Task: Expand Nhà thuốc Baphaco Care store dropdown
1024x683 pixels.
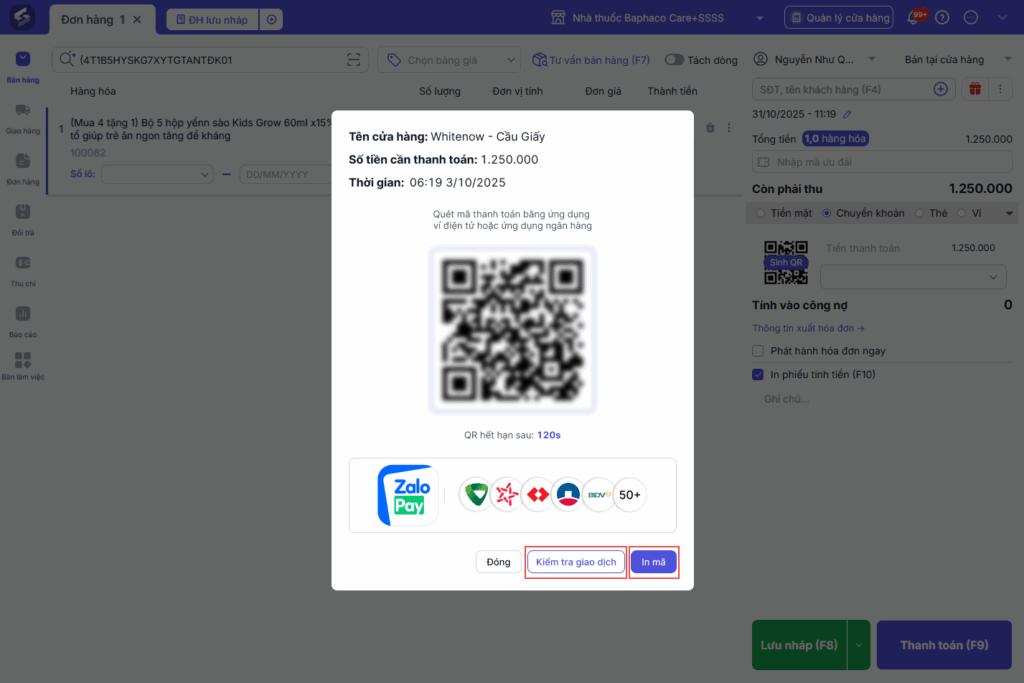Action: [x=759, y=18]
